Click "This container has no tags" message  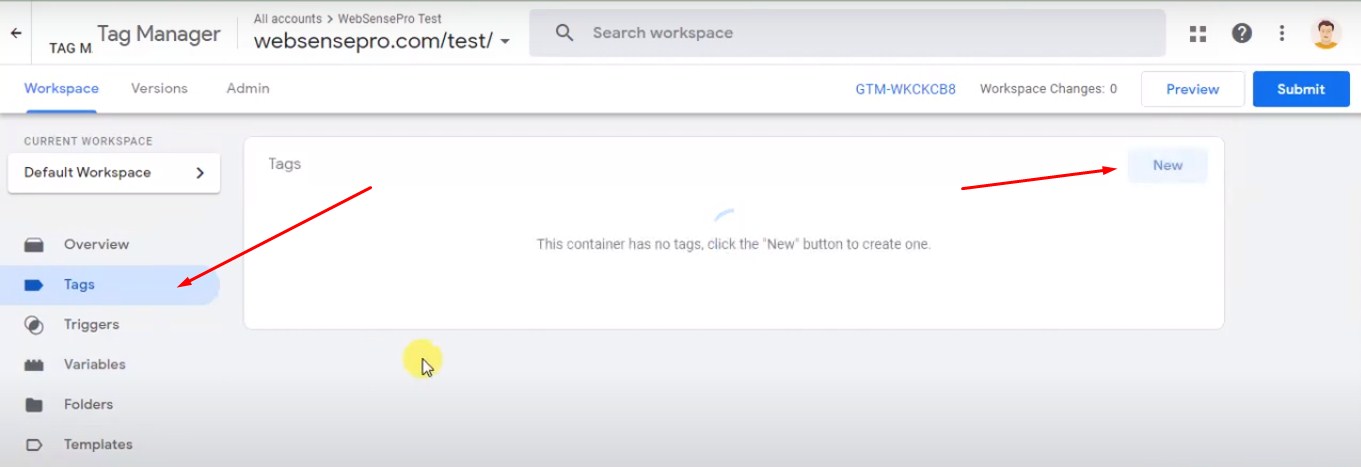click(x=733, y=244)
